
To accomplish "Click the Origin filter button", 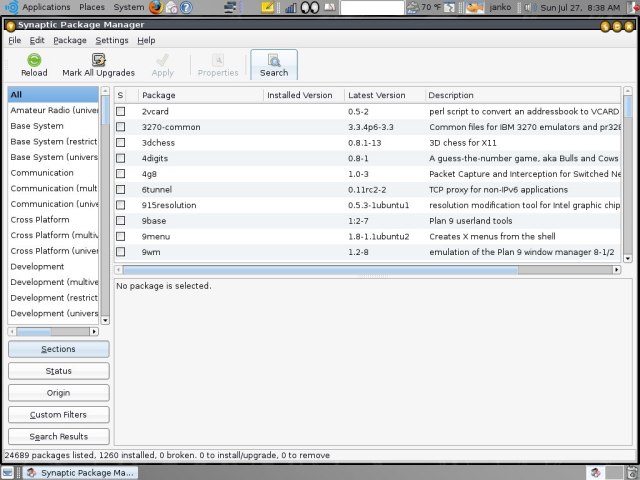I will [58, 393].
